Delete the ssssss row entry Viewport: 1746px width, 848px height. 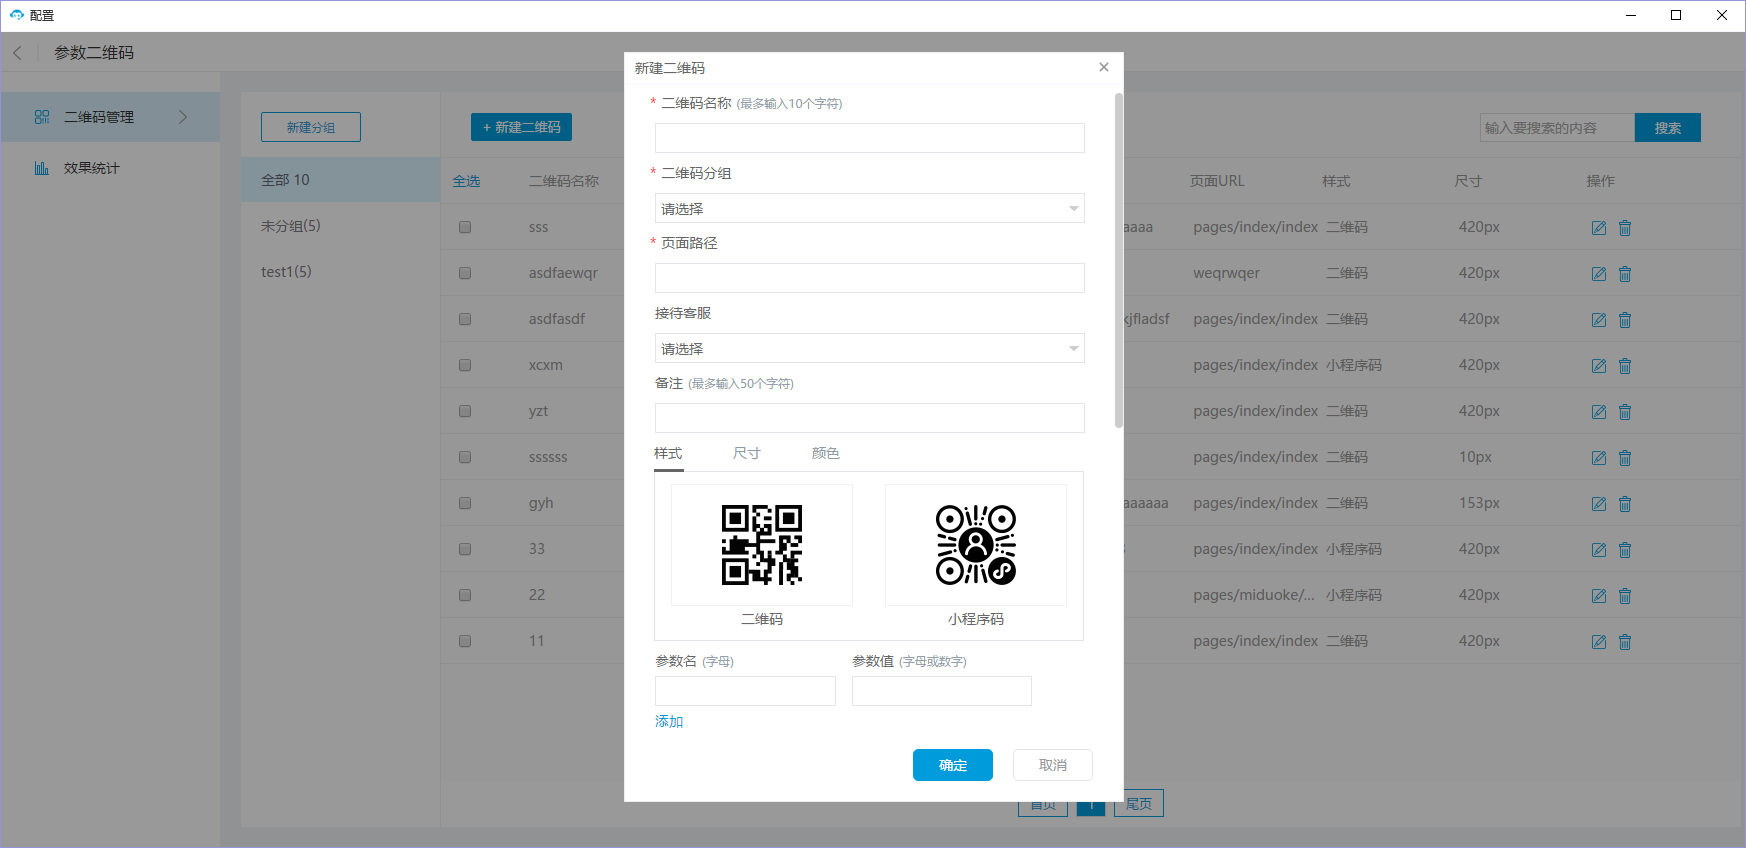pyautogui.click(x=1625, y=458)
